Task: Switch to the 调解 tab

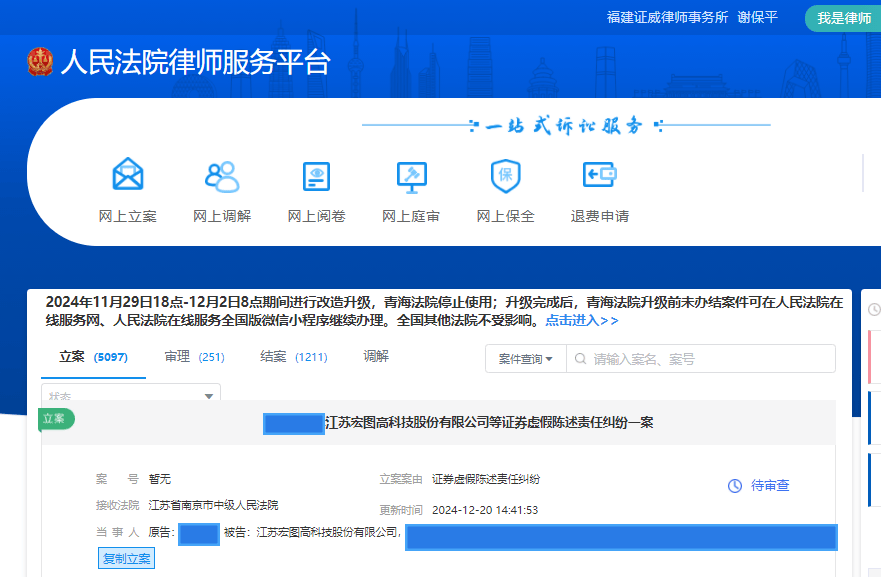Action: [x=376, y=356]
